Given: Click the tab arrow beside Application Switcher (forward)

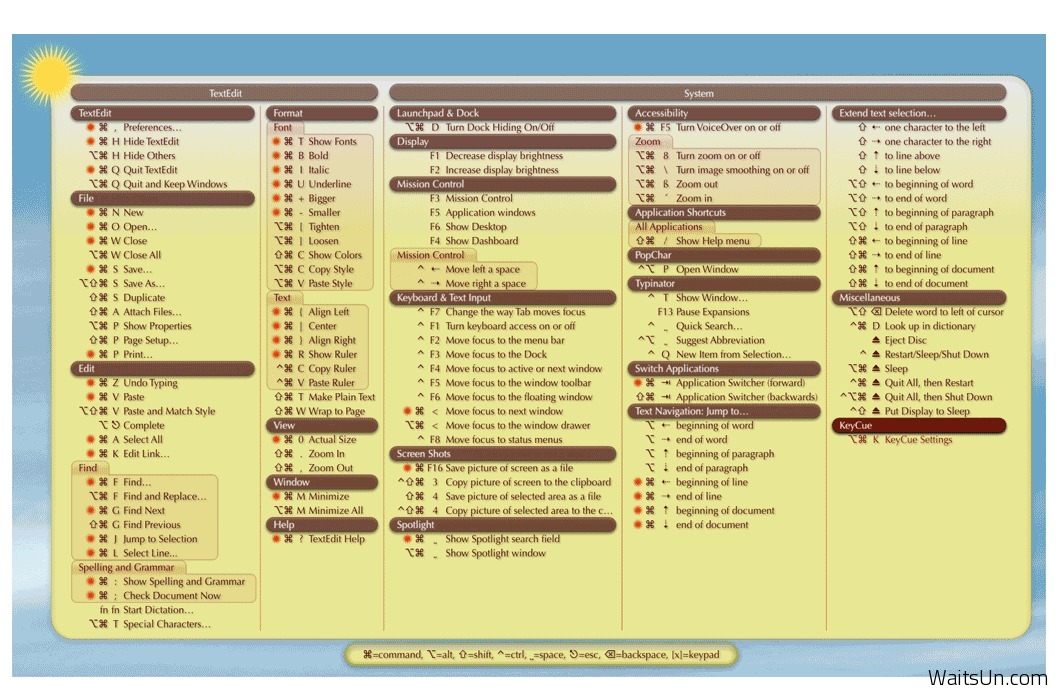Looking at the screenshot, I should (x=665, y=383).
